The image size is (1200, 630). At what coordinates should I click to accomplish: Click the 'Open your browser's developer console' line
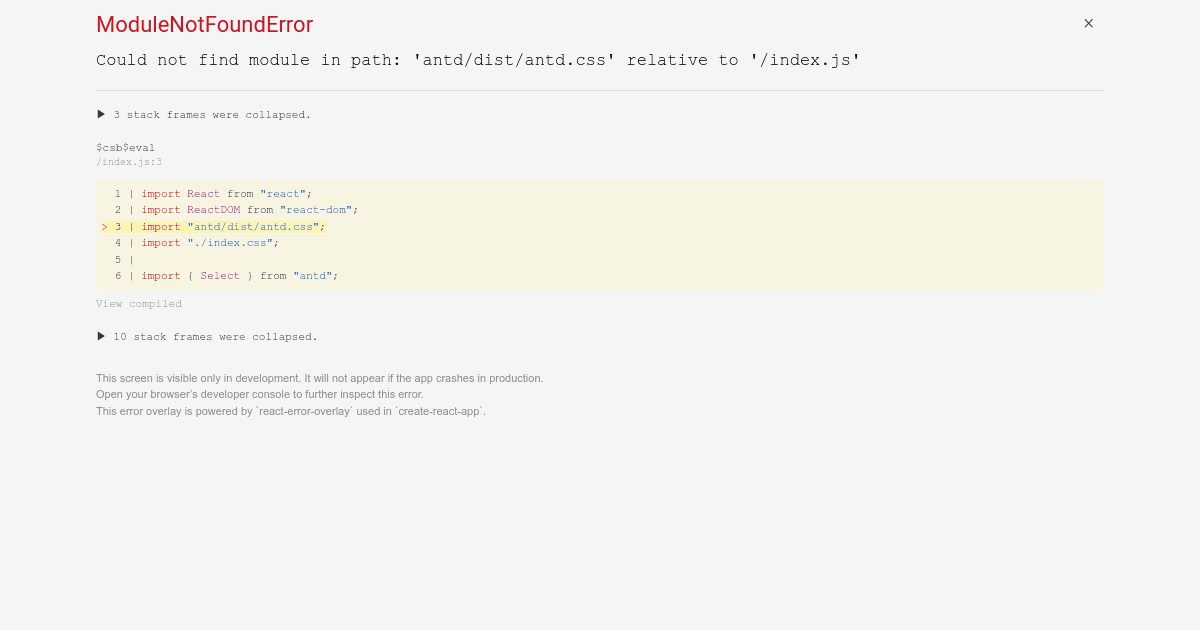pyautogui.click(x=260, y=394)
